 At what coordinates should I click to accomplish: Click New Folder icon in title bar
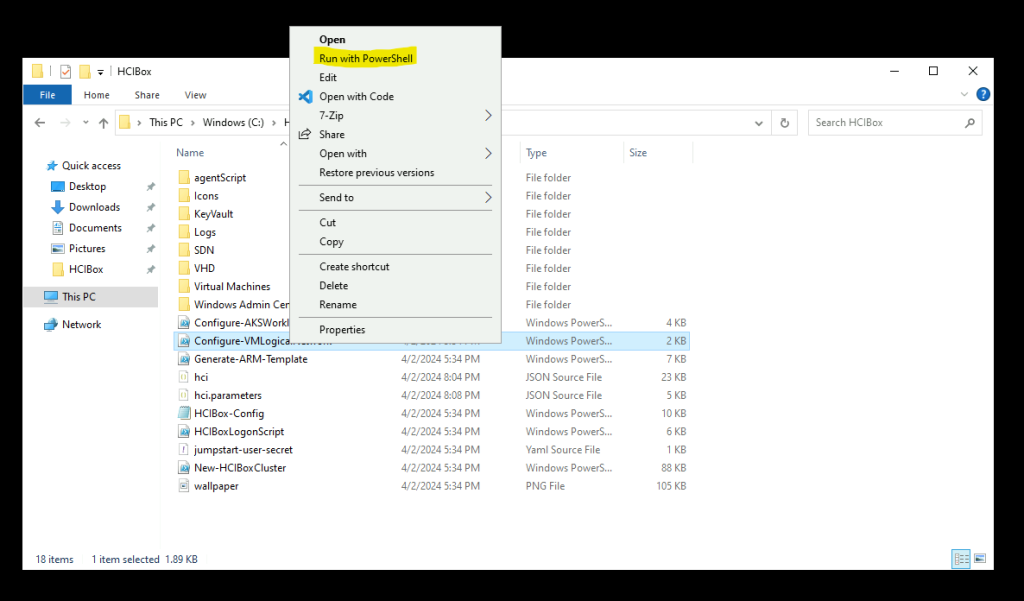84,71
